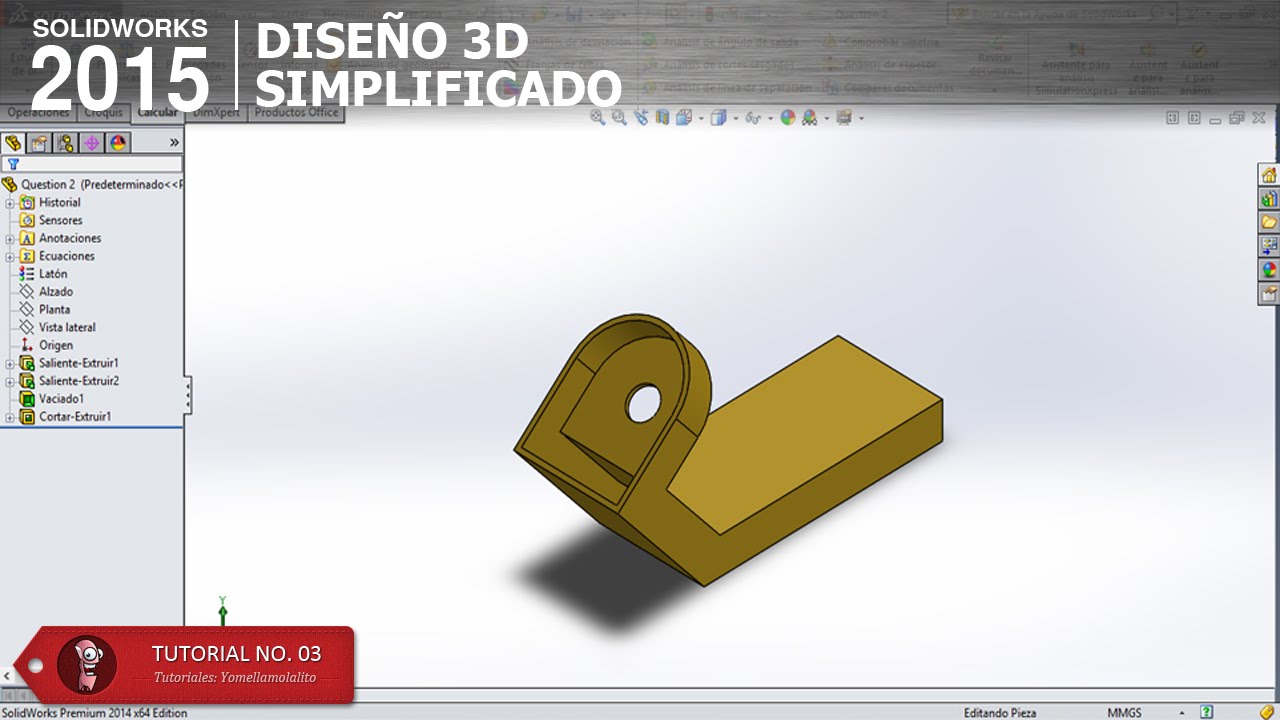
Task: Open the PropertyManager tab icon
Action: tap(40, 143)
